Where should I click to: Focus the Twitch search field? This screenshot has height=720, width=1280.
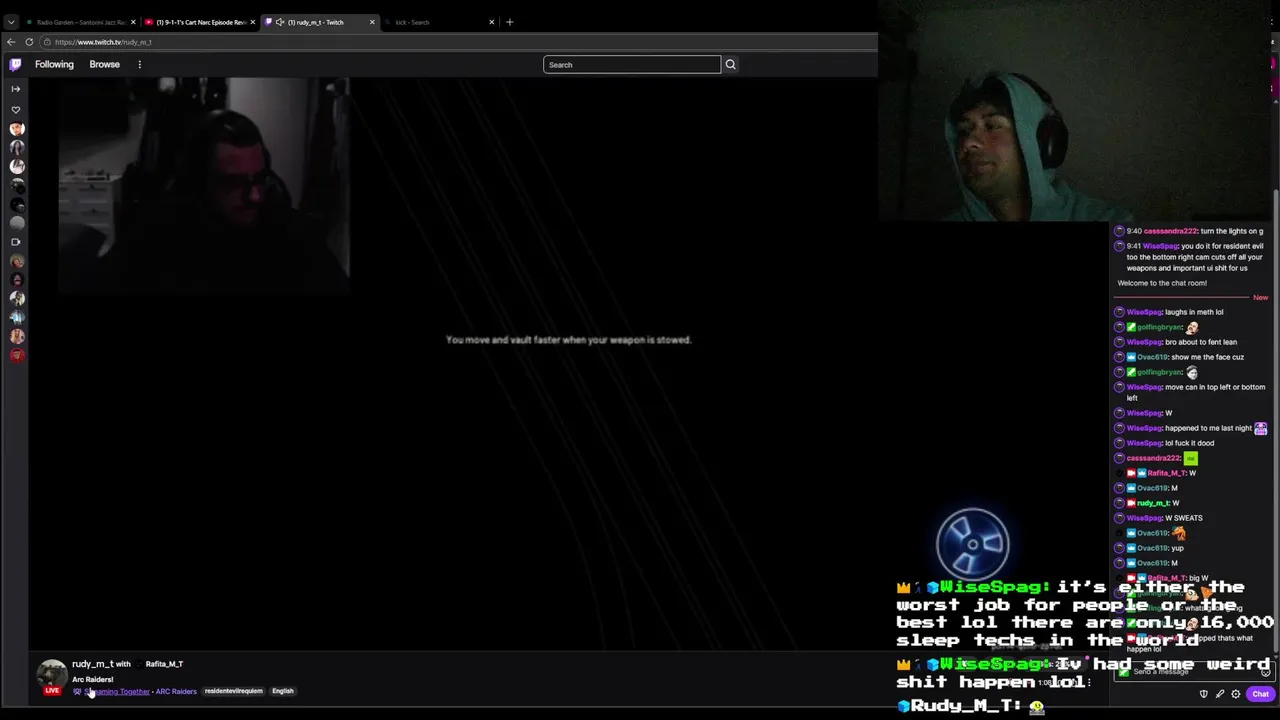tap(631, 65)
